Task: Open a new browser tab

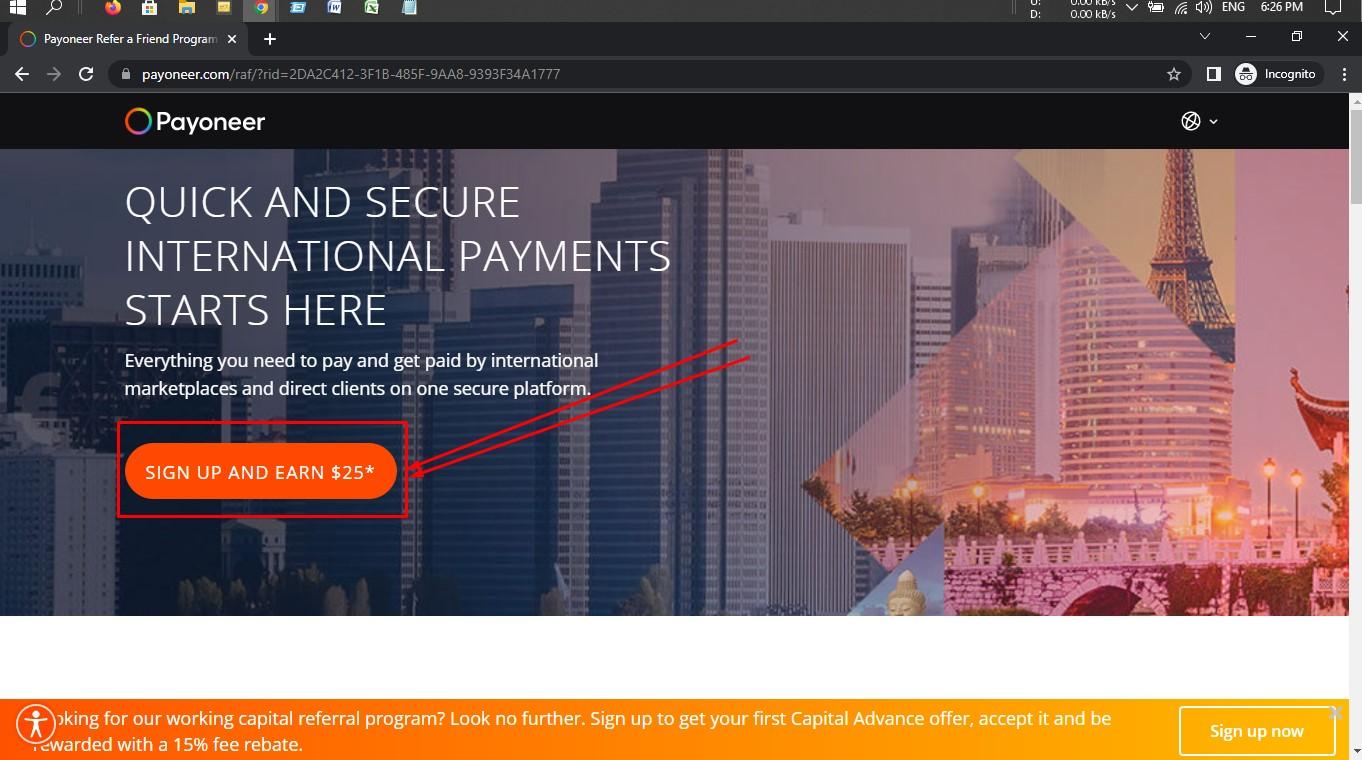Action: [269, 39]
